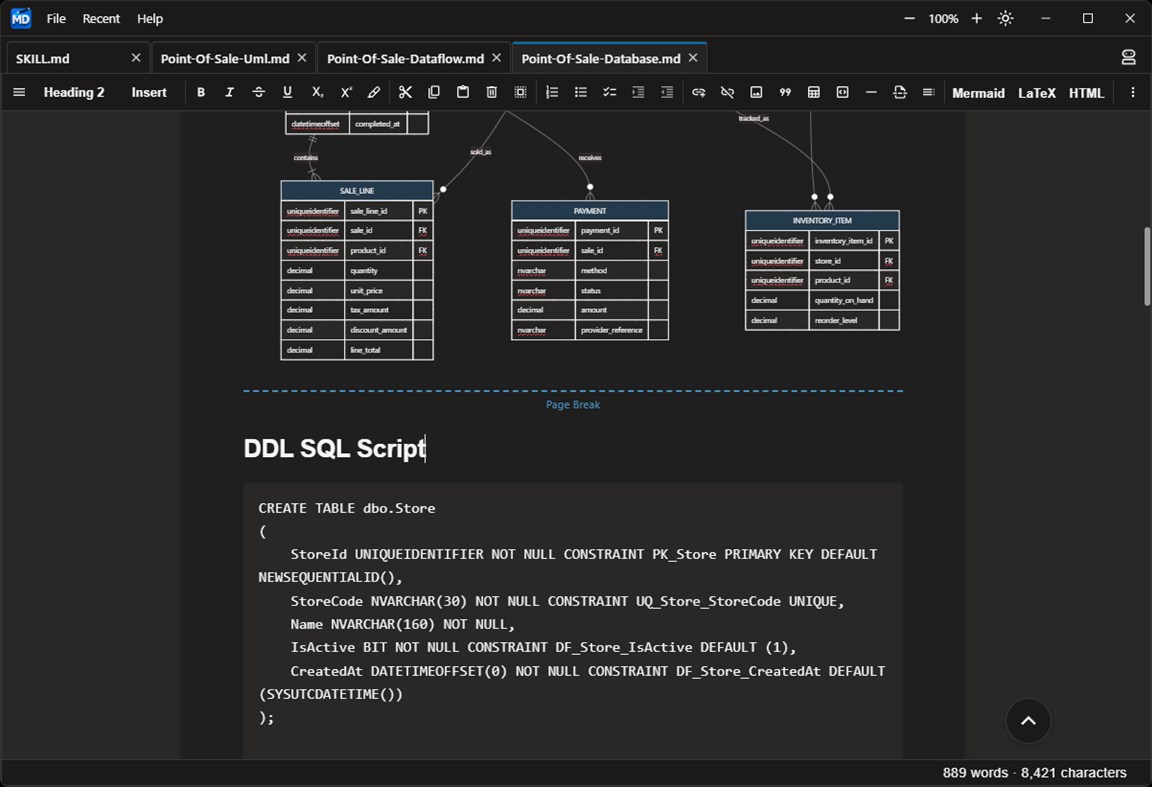Insert a code block
The image size is (1152, 787).
[843, 93]
